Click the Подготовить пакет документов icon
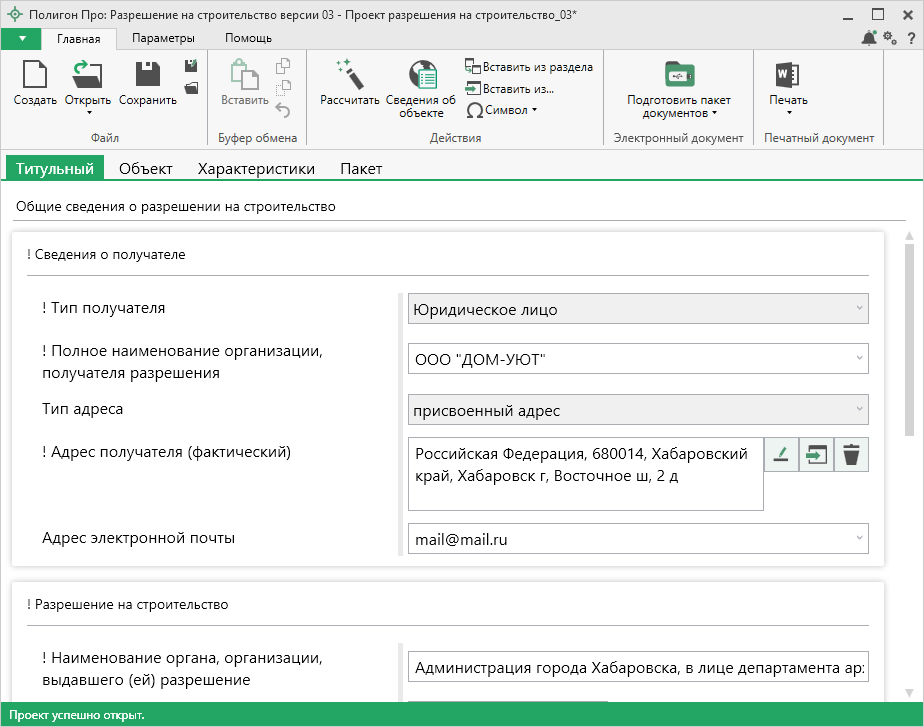The height and width of the screenshot is (727, 924). pos(678,76)
